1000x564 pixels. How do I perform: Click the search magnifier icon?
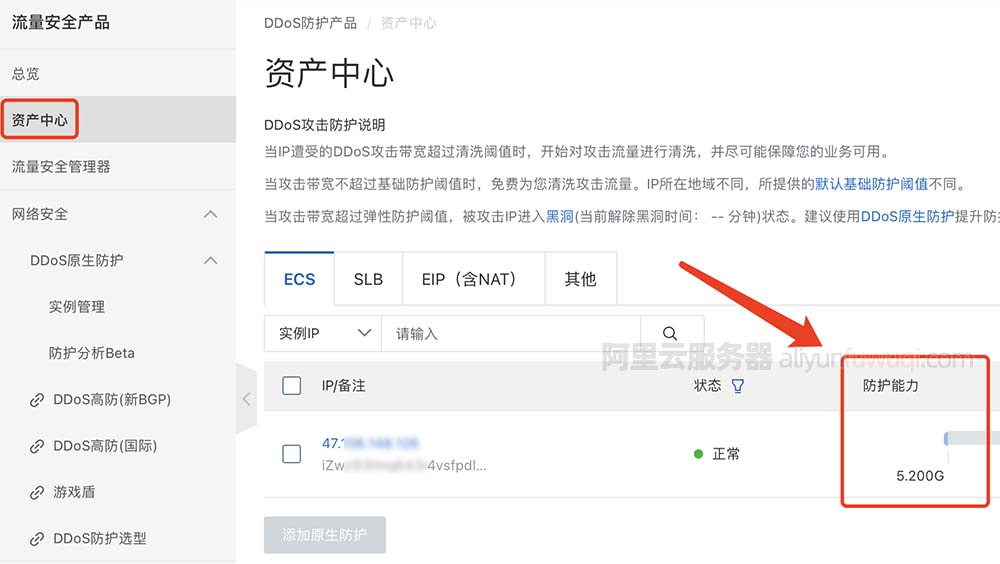pos(670,333)
